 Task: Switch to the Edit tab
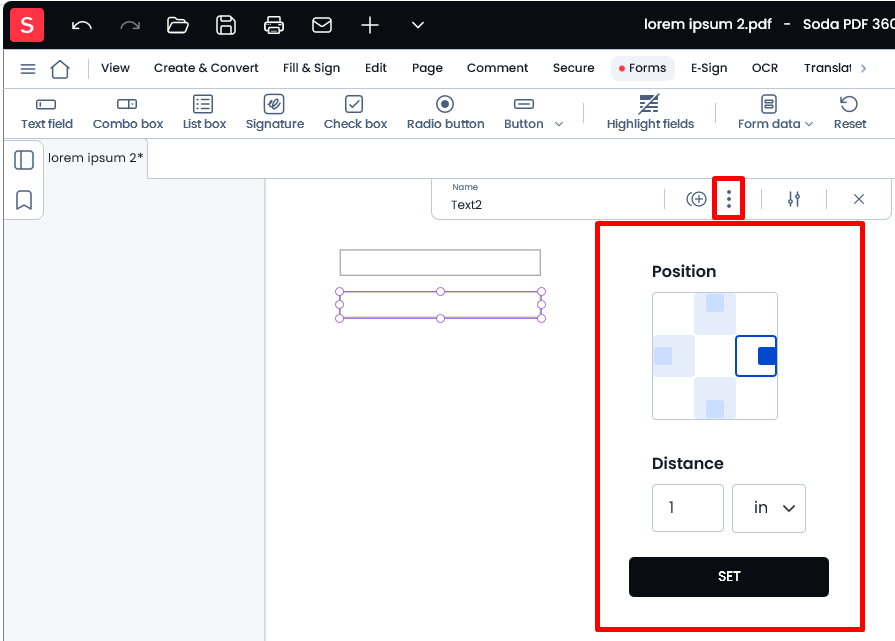coord(376,68)
